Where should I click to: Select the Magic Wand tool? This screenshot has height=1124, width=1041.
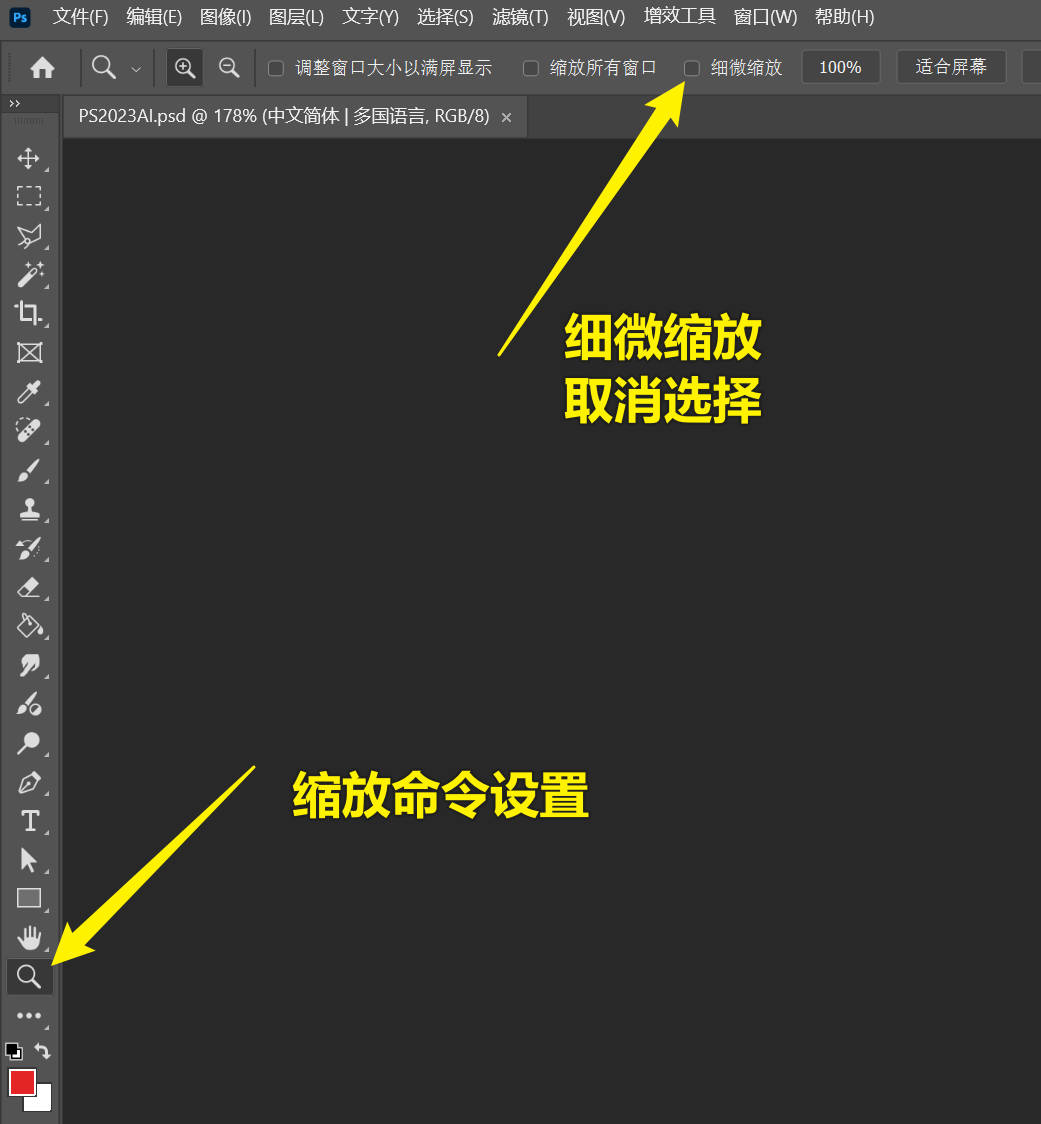point(29,275)
